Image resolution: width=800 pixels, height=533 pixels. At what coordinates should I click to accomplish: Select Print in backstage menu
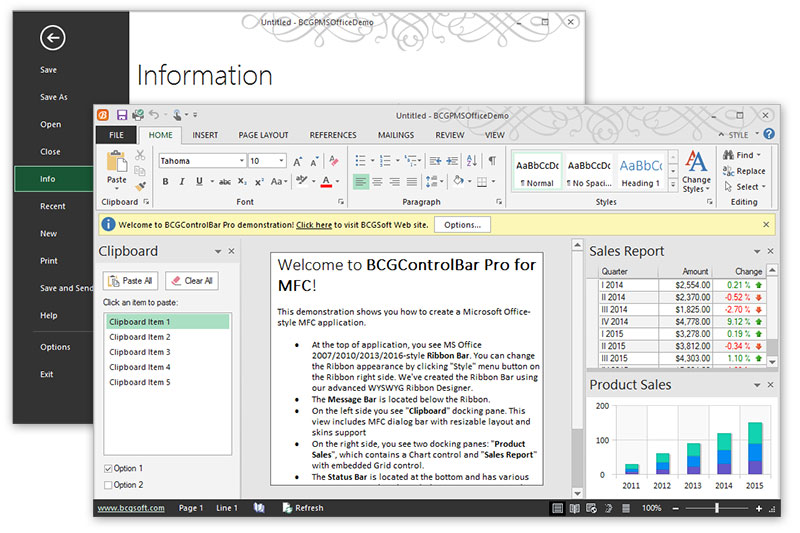coord(49,261)
